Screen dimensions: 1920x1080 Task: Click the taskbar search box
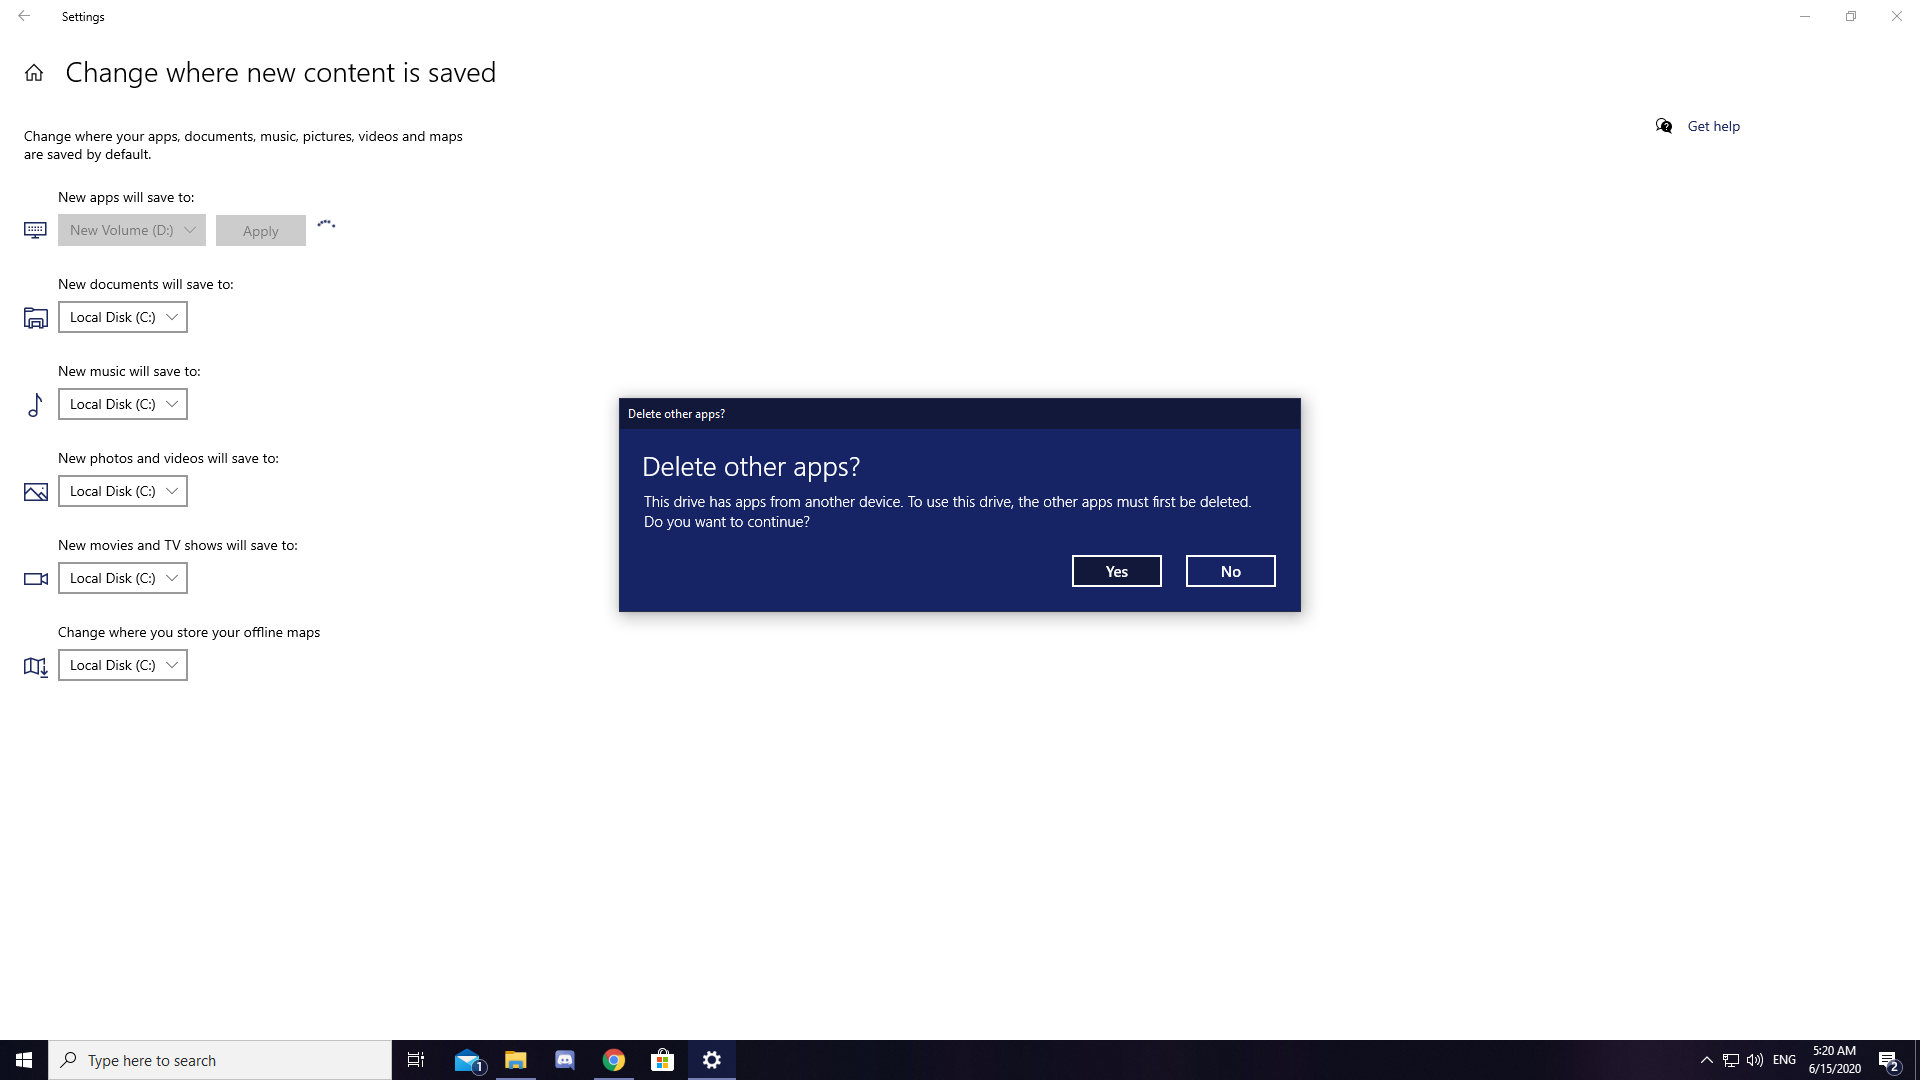click(x=220, y=1060)
